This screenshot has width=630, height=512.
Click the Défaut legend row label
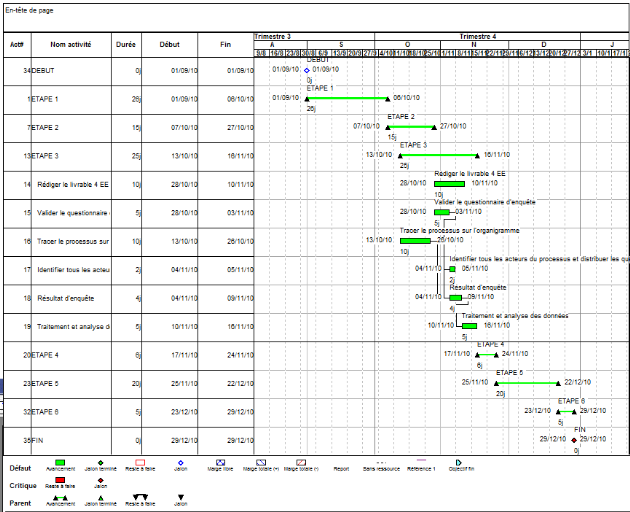point(20,468)
